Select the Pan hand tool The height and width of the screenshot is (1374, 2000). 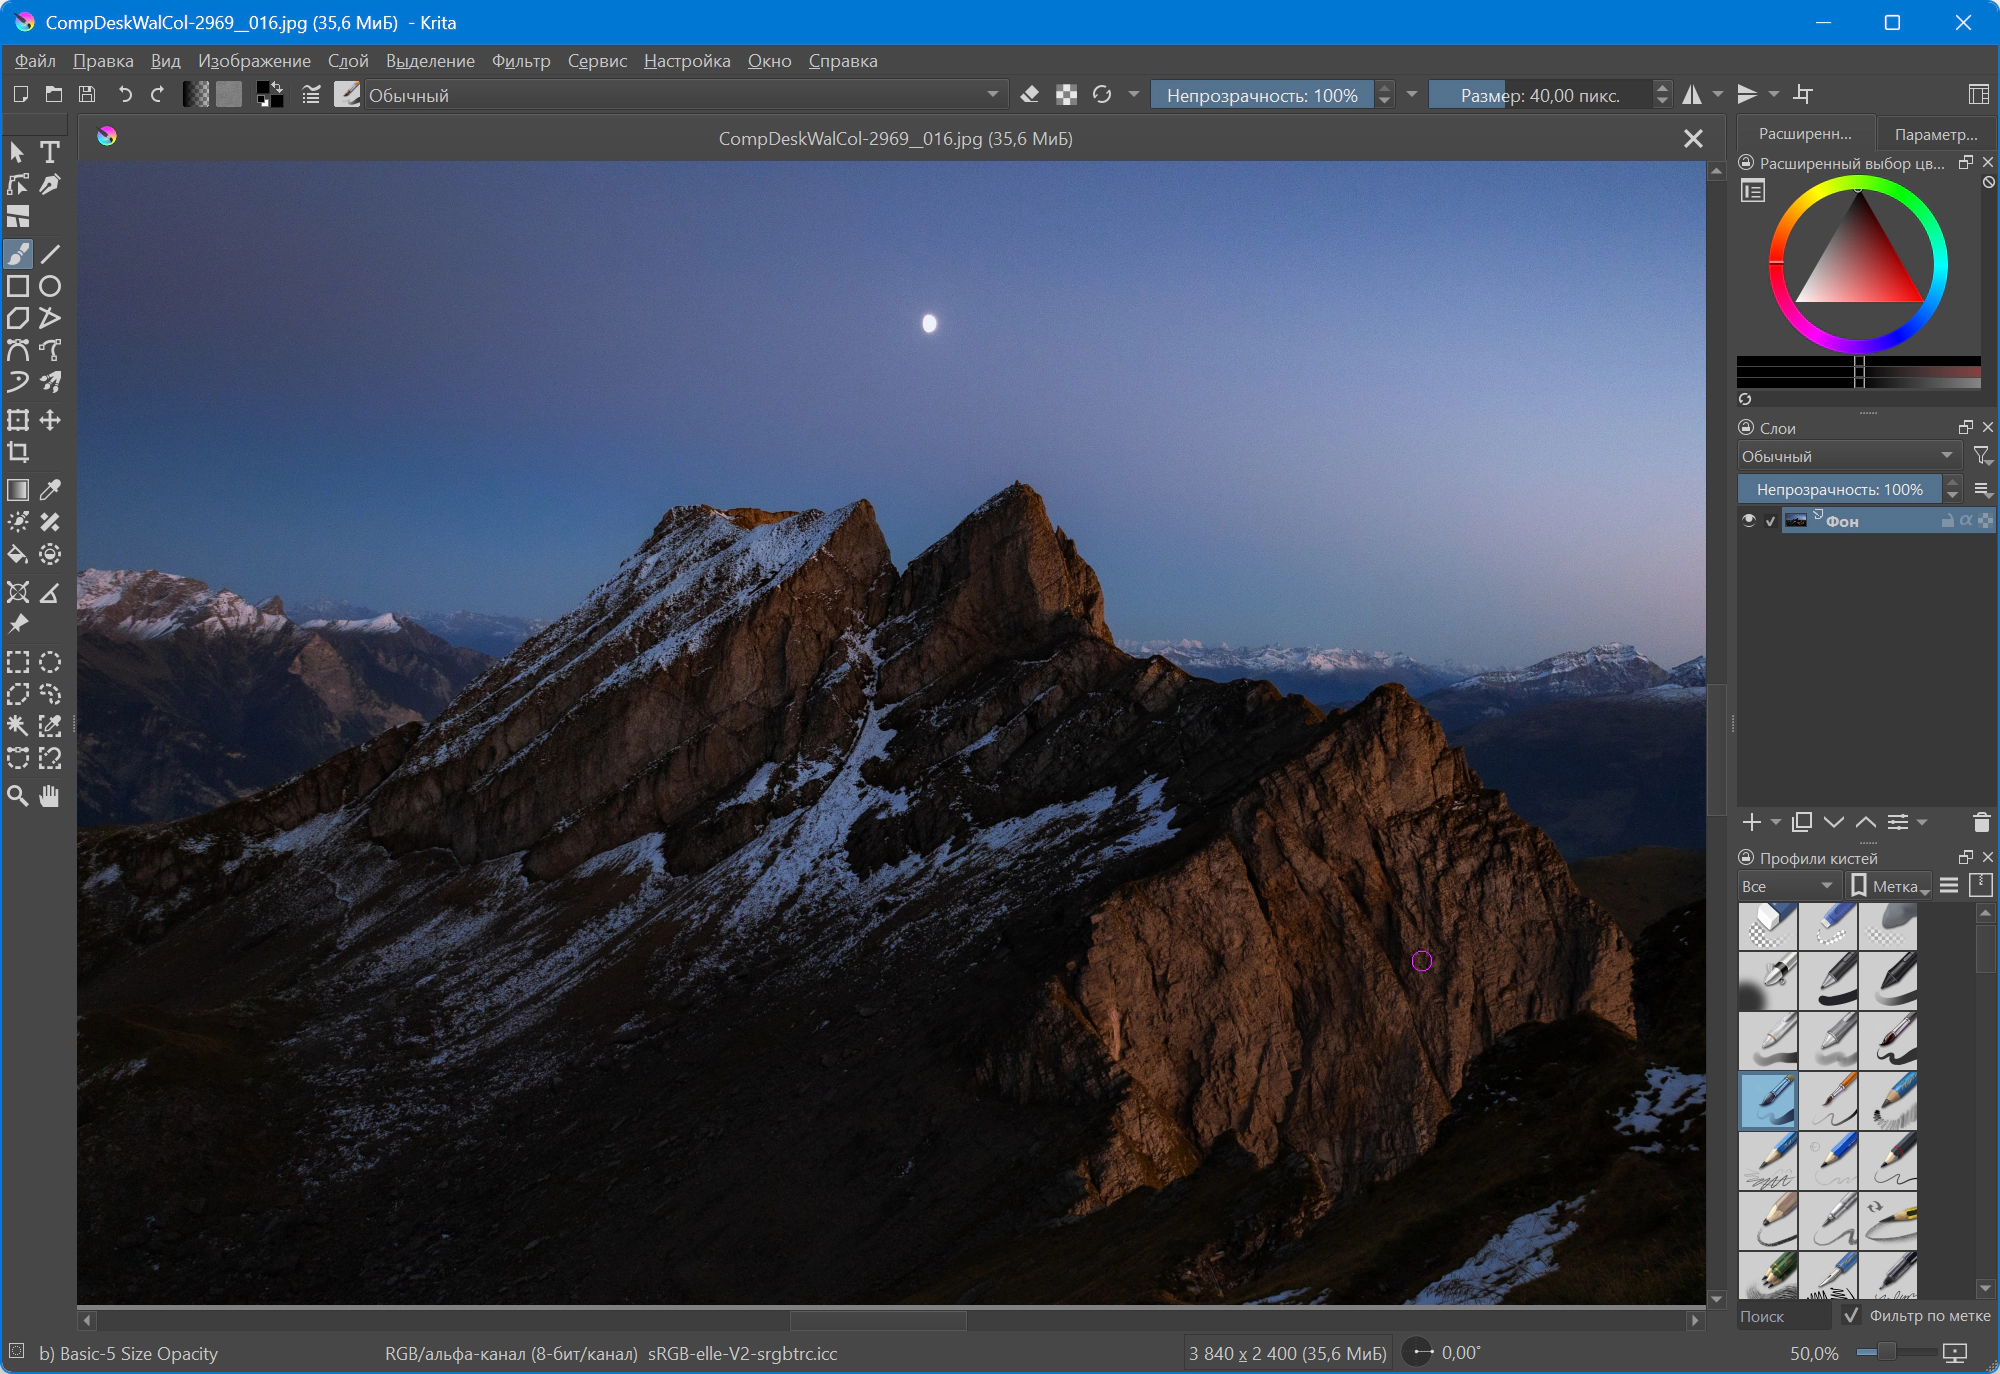(50, 796)
